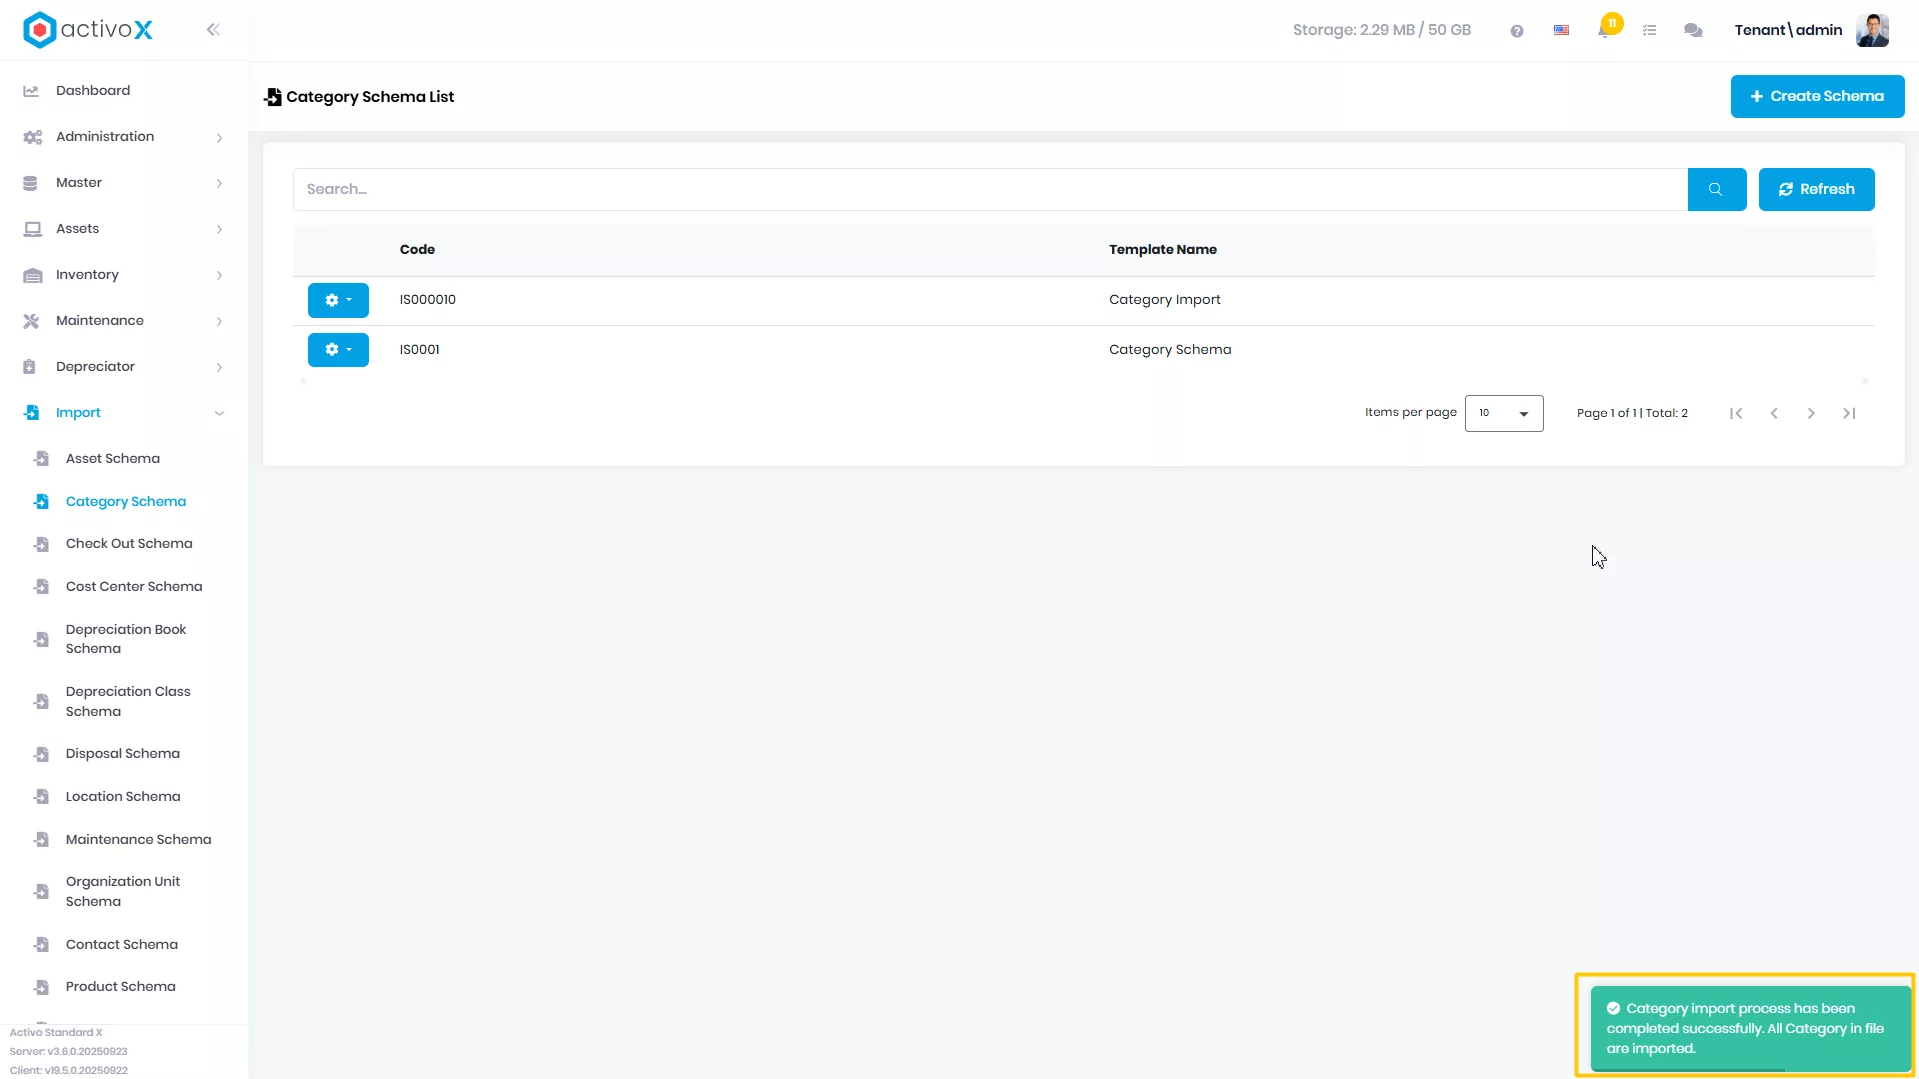The image size is (1919, 1079).
Task: Click Category Import template name
Action: click(x=1165, y=300)
